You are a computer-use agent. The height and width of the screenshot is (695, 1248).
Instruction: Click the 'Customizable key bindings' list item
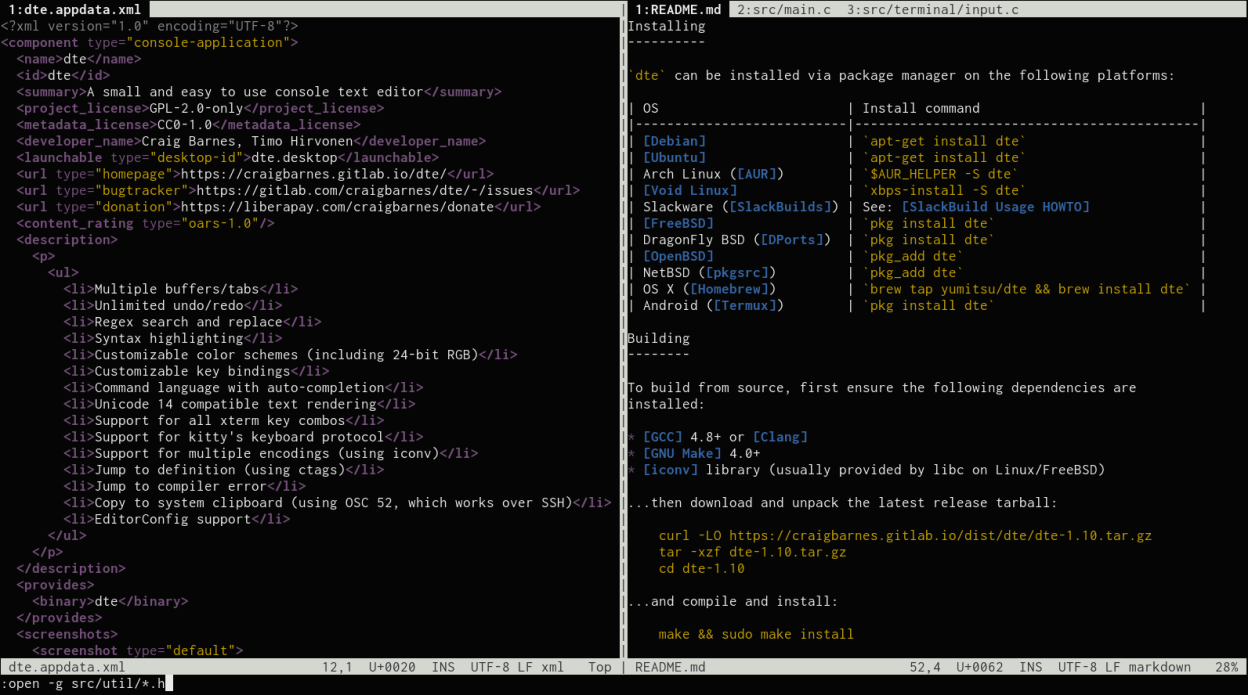pos(196,371)
